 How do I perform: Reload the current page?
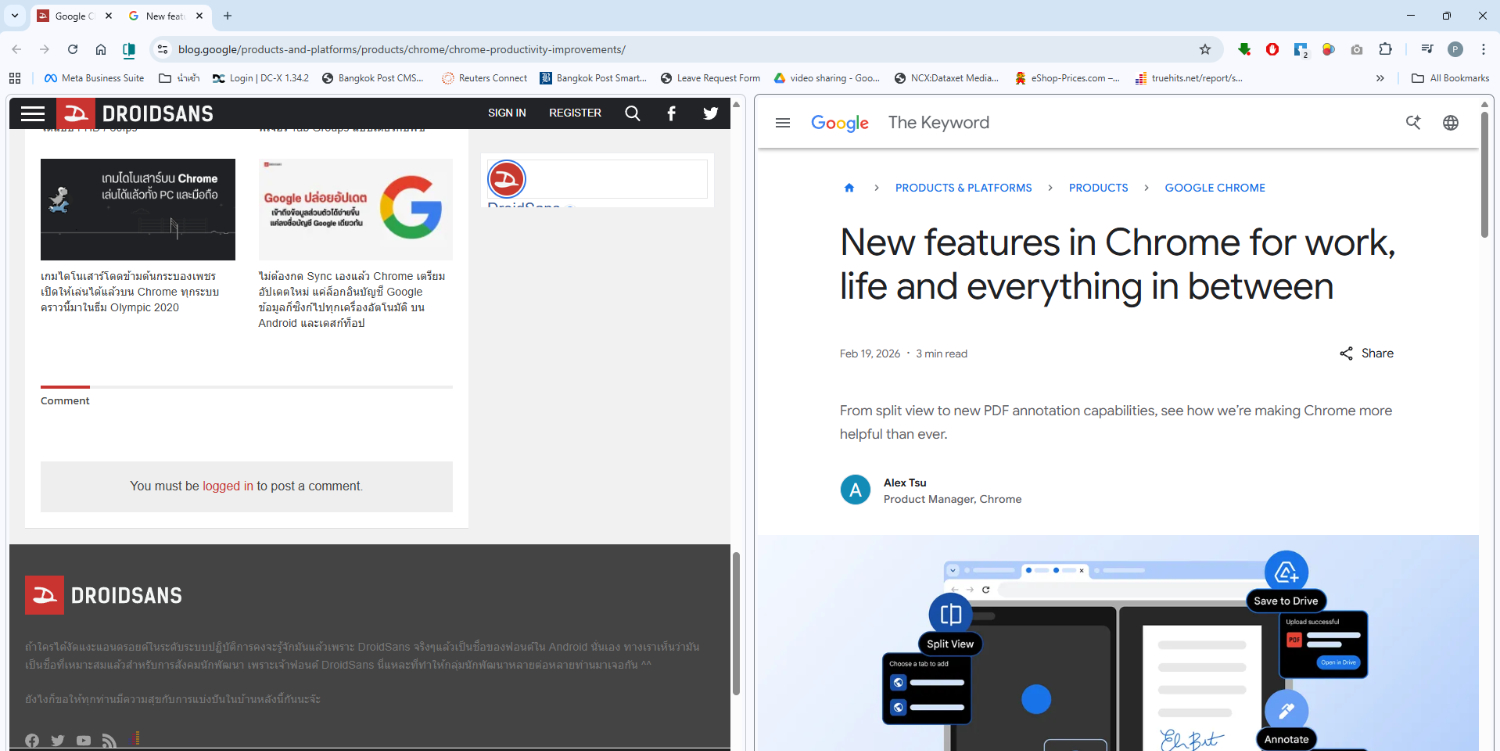click(72, 49)
